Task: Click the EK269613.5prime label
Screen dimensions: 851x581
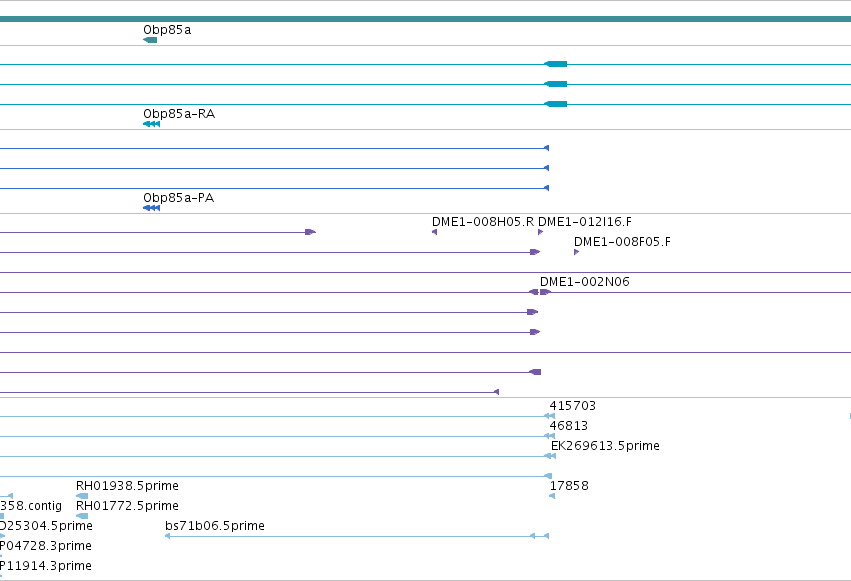Action: coord(605,446)
